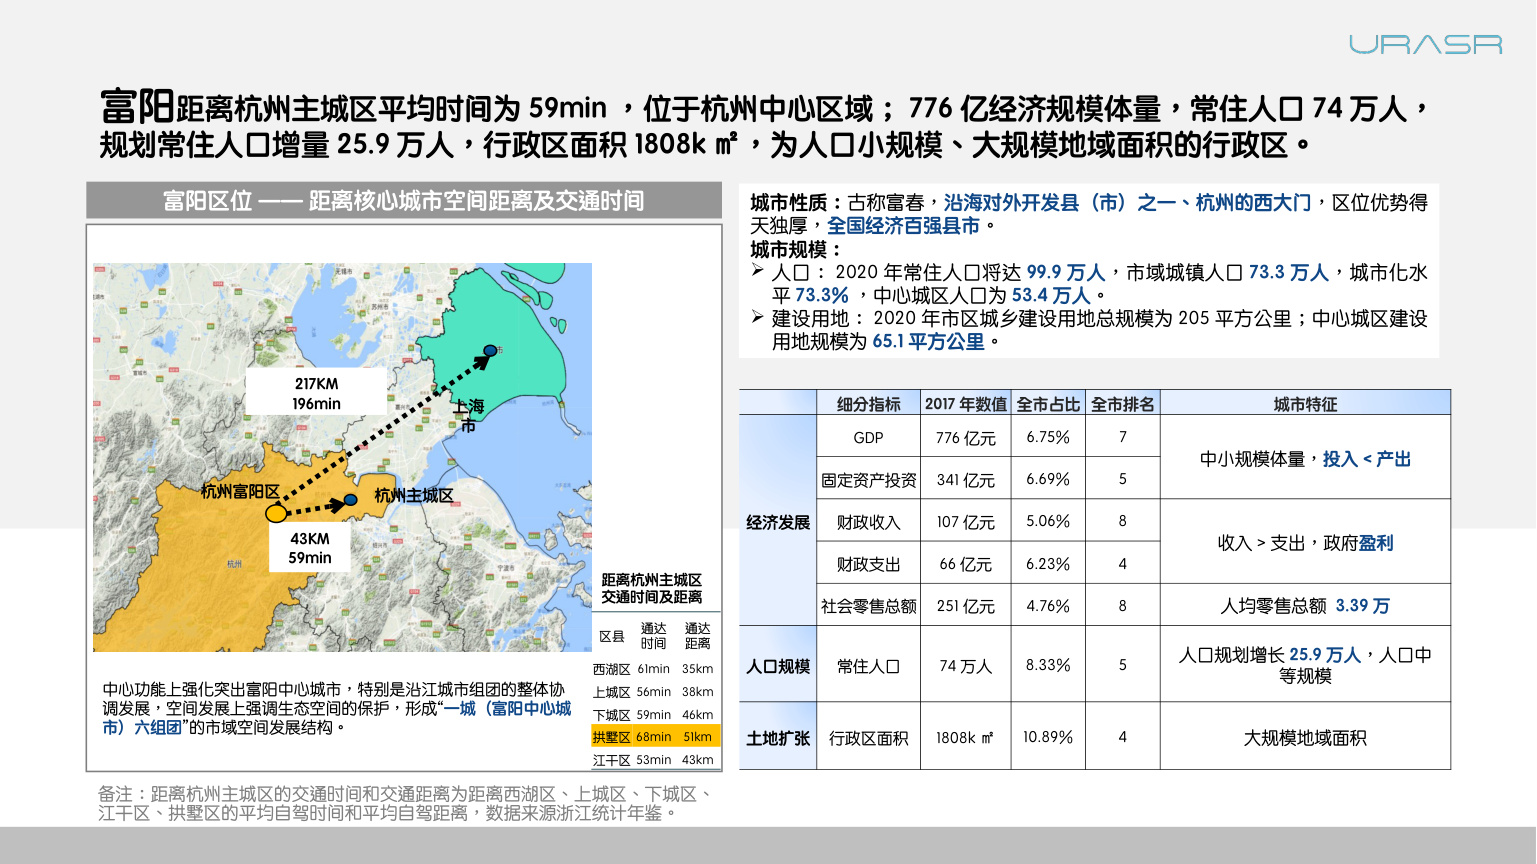Click the 大规模地域面积 cell
1537x864 pixels.
click(1305, 737)
